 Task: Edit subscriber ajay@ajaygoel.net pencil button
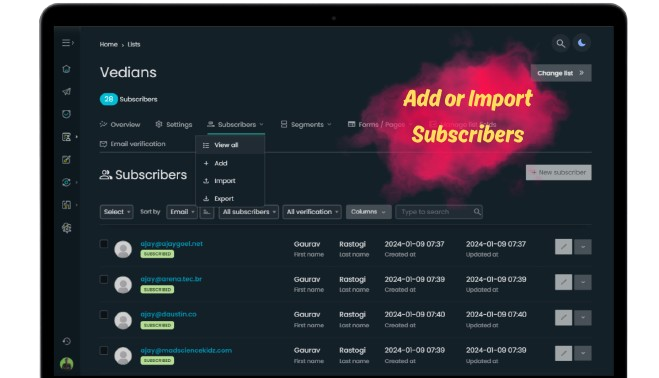tap(563, 247)
